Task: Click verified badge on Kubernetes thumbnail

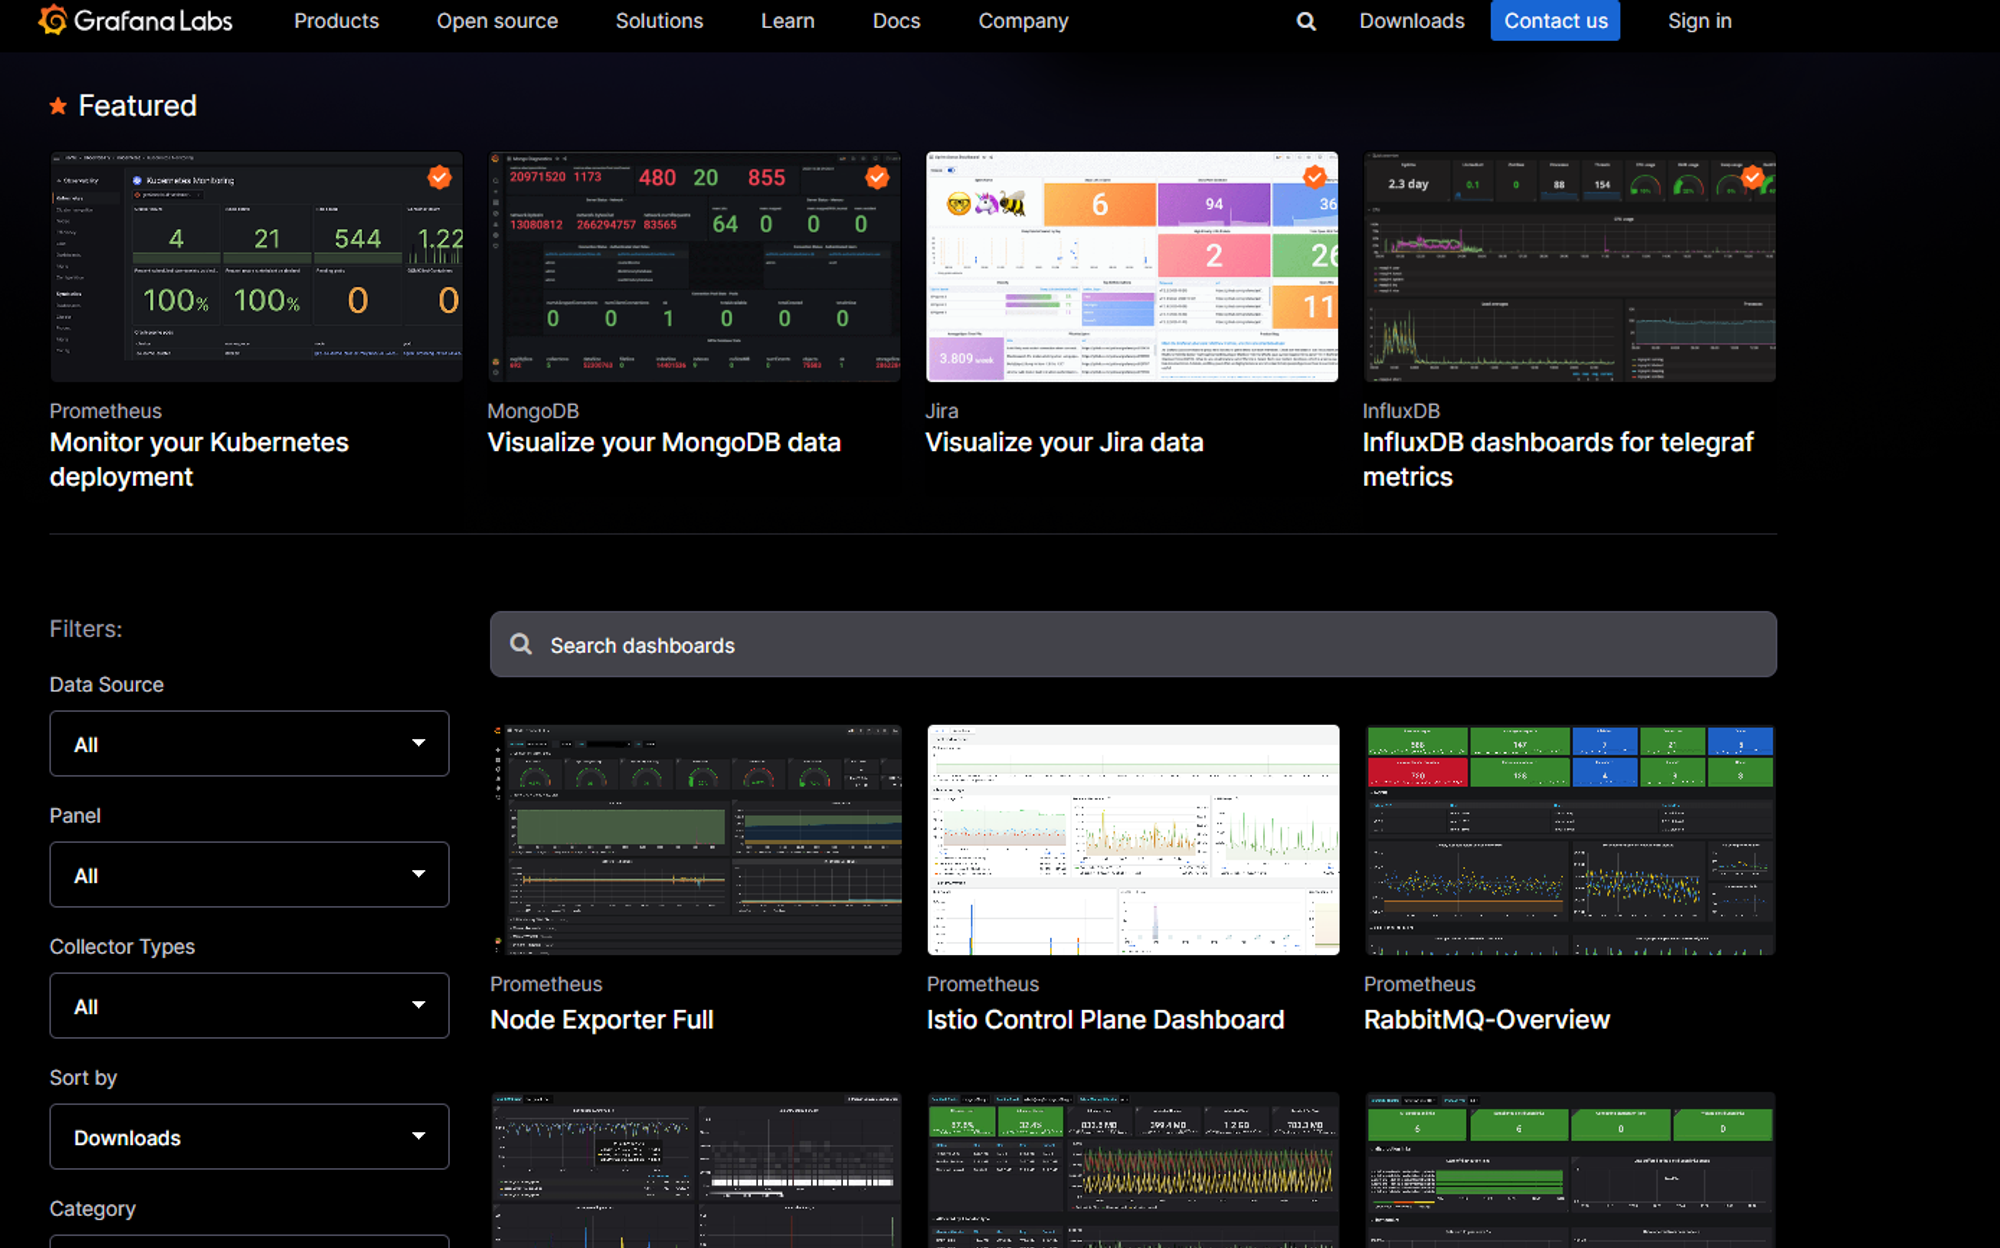Action: [x=439, y=177]
